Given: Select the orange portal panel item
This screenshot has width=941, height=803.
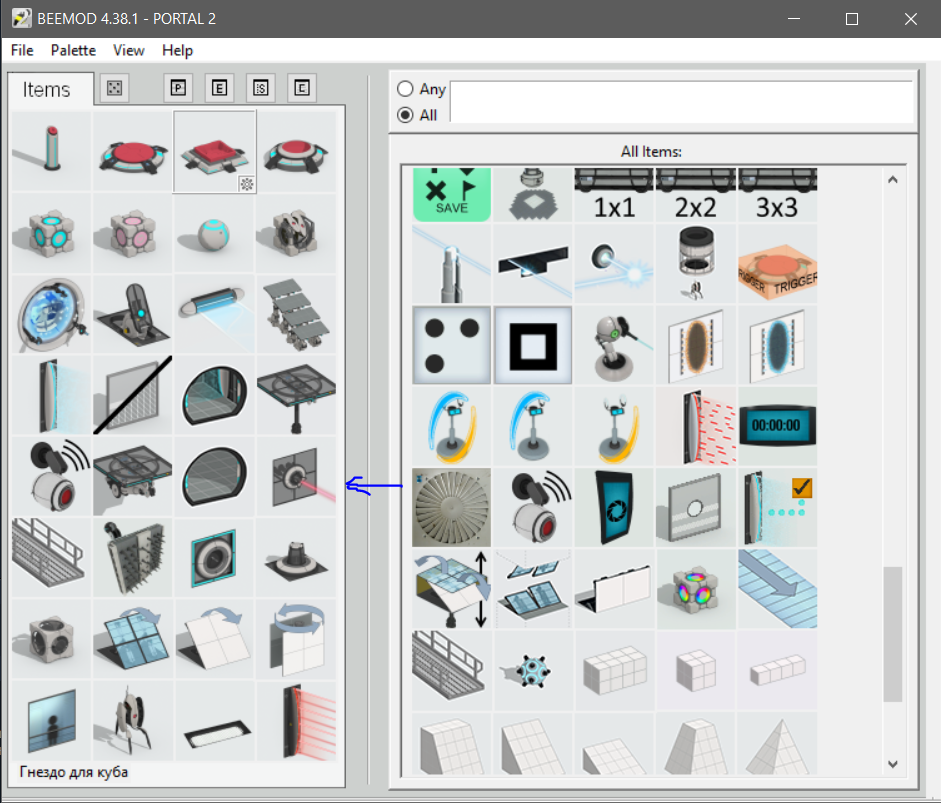Looking at the screenshot, I should [x=696, y=345].
